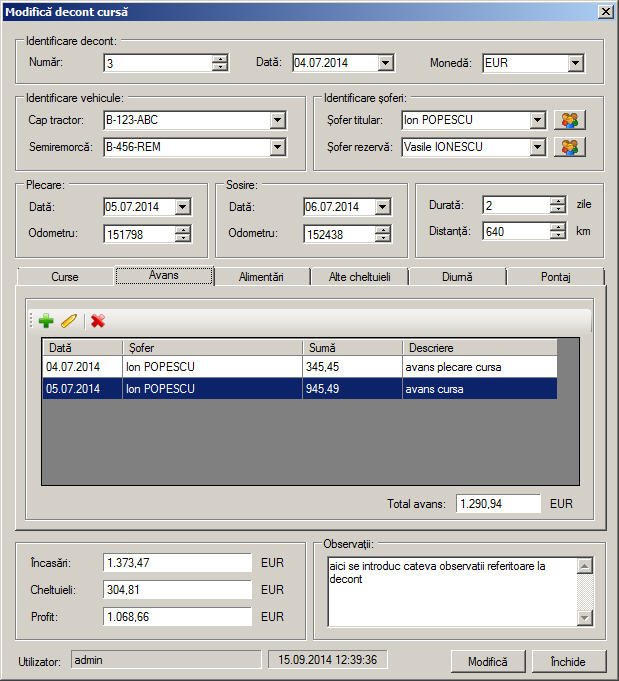The height and width of the screenshot is (681, 619).
Task: Close the Modifică decont cursă dialog
Action: 606,11
